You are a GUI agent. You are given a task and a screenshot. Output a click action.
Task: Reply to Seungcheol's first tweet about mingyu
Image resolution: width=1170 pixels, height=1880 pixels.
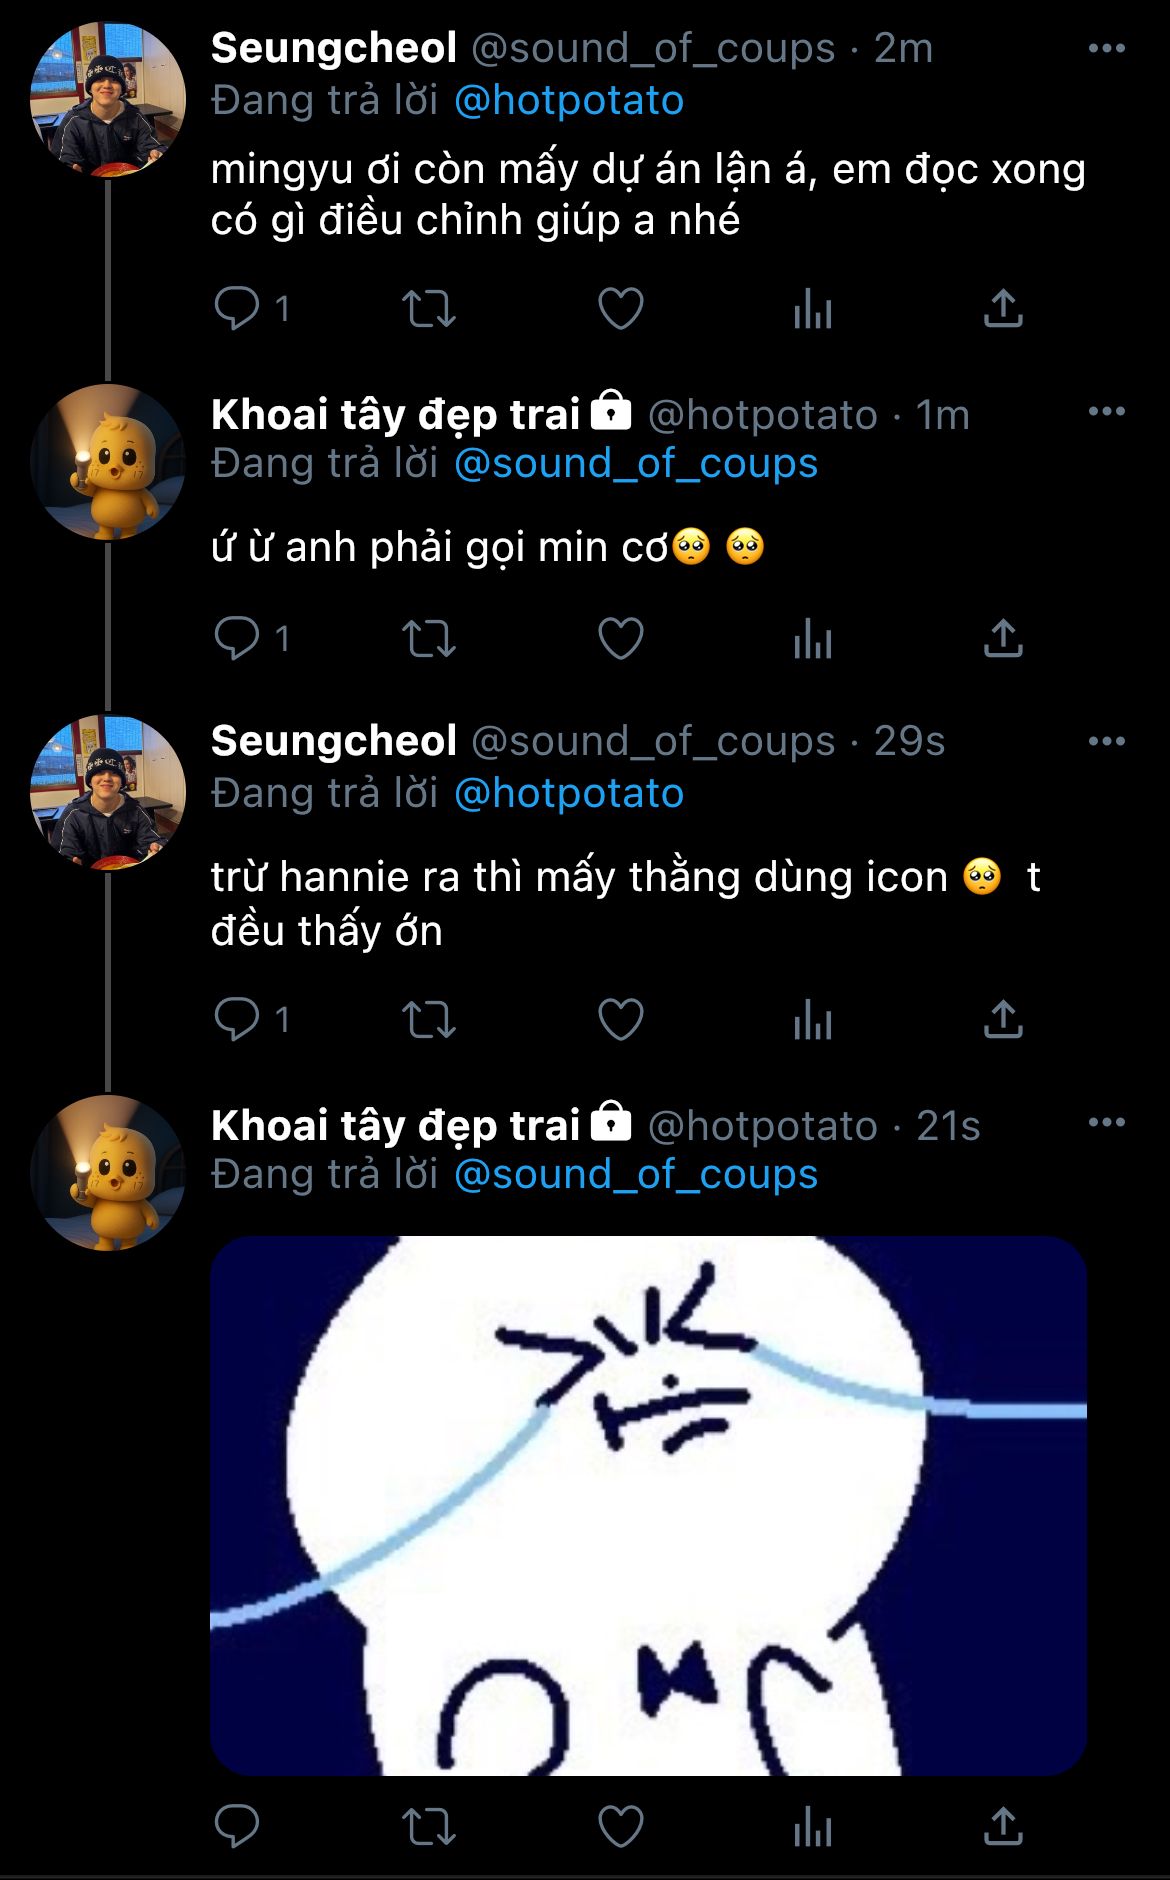point(238,308)
